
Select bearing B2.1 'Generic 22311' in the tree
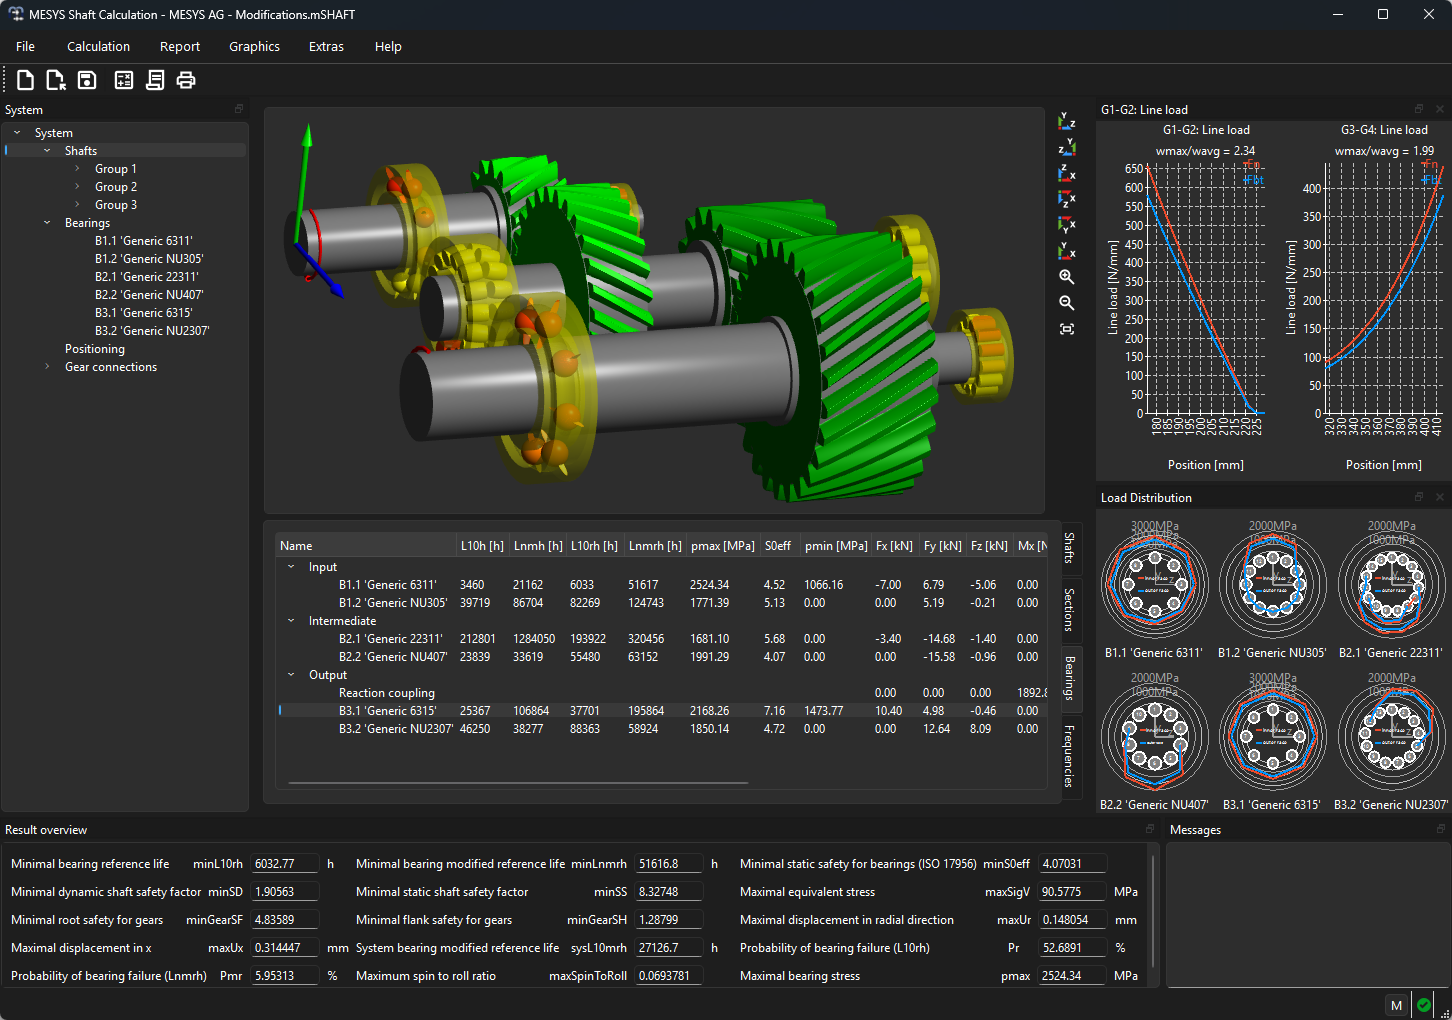point(147,277)
